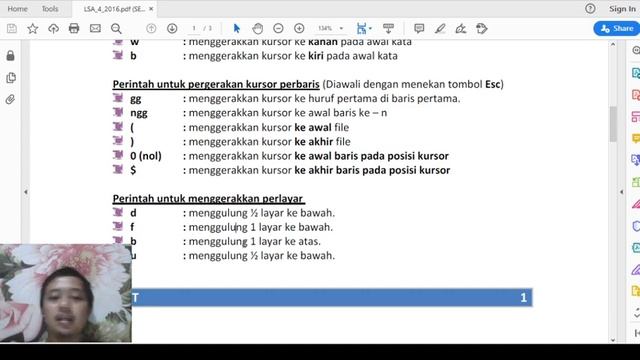Choose the hand pan tool

pos(258,29)
